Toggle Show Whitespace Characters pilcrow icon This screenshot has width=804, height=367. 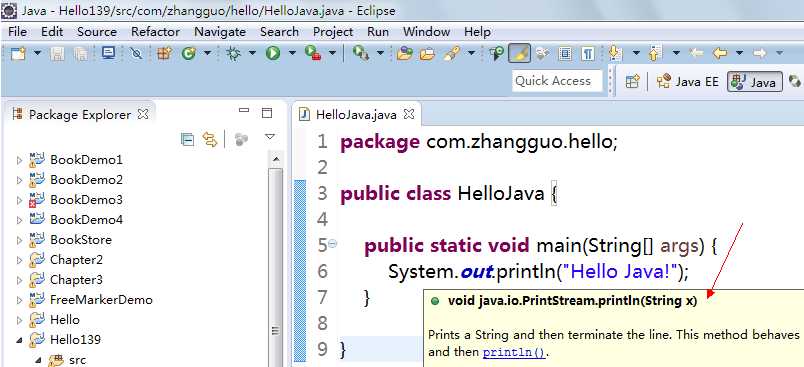pos(588,53)
